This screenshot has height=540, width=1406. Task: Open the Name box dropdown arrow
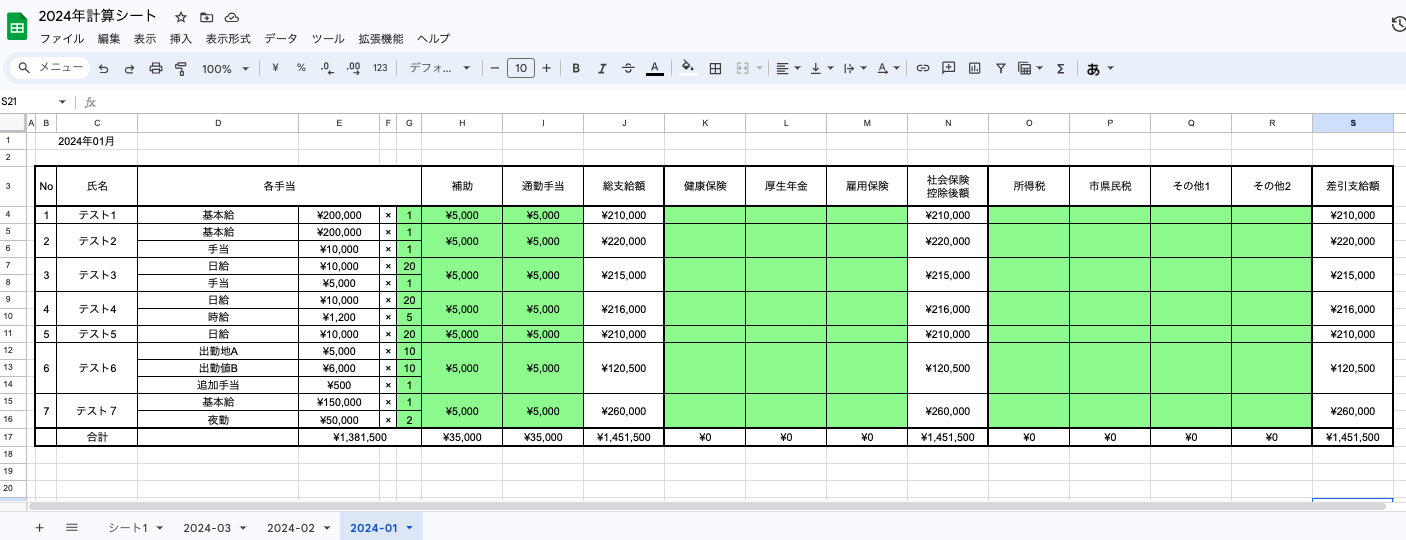click(x=62, y=102)
